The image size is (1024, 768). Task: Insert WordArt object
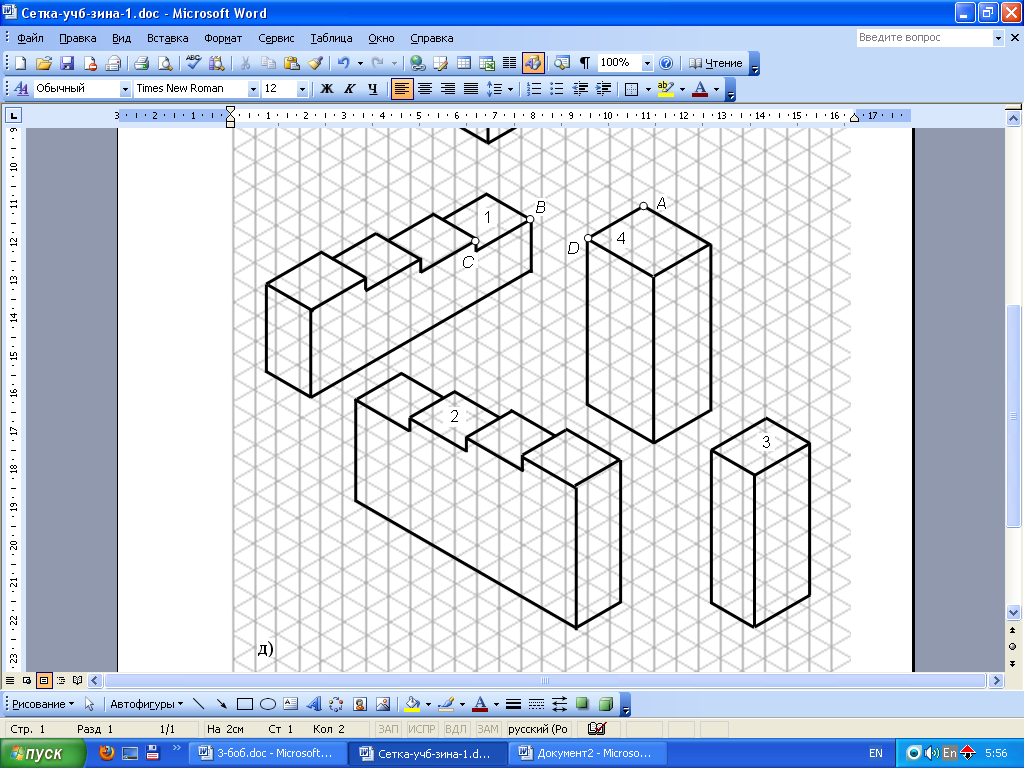click(x=313, y=704)
